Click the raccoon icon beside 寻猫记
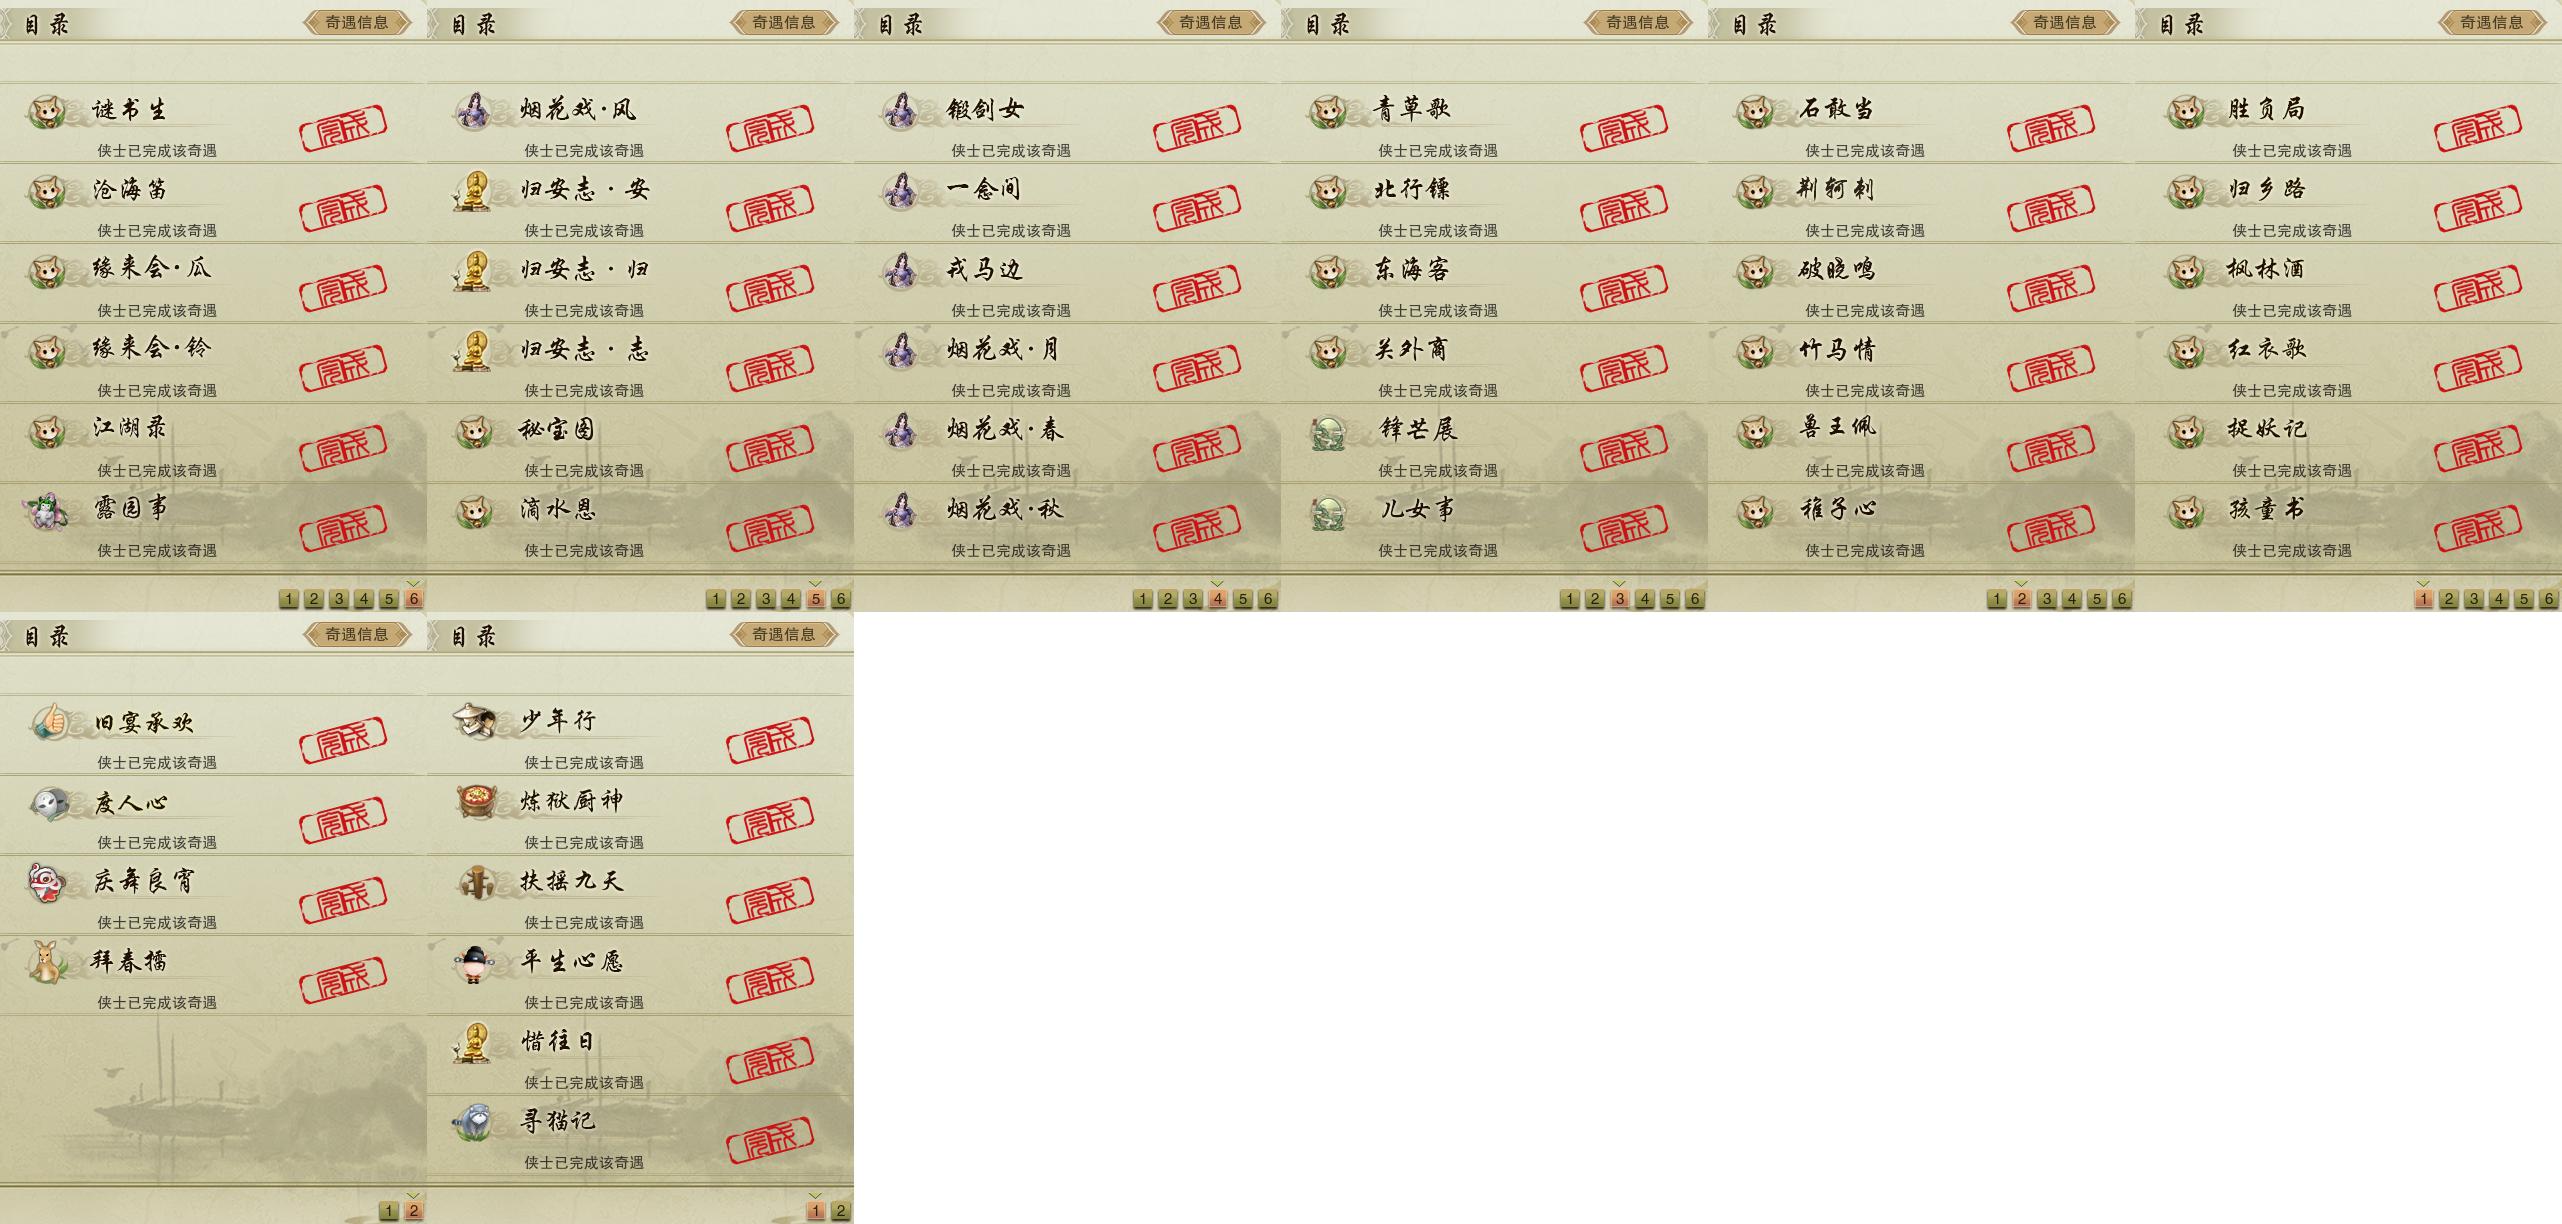This screenshot has width=2562, height=1224. tap(474, 1122)
